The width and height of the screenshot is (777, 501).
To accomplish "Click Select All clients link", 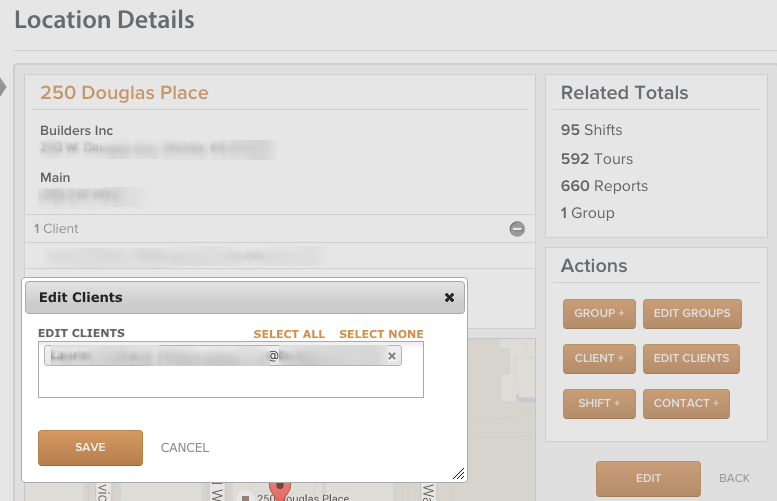I will (289, 334).
